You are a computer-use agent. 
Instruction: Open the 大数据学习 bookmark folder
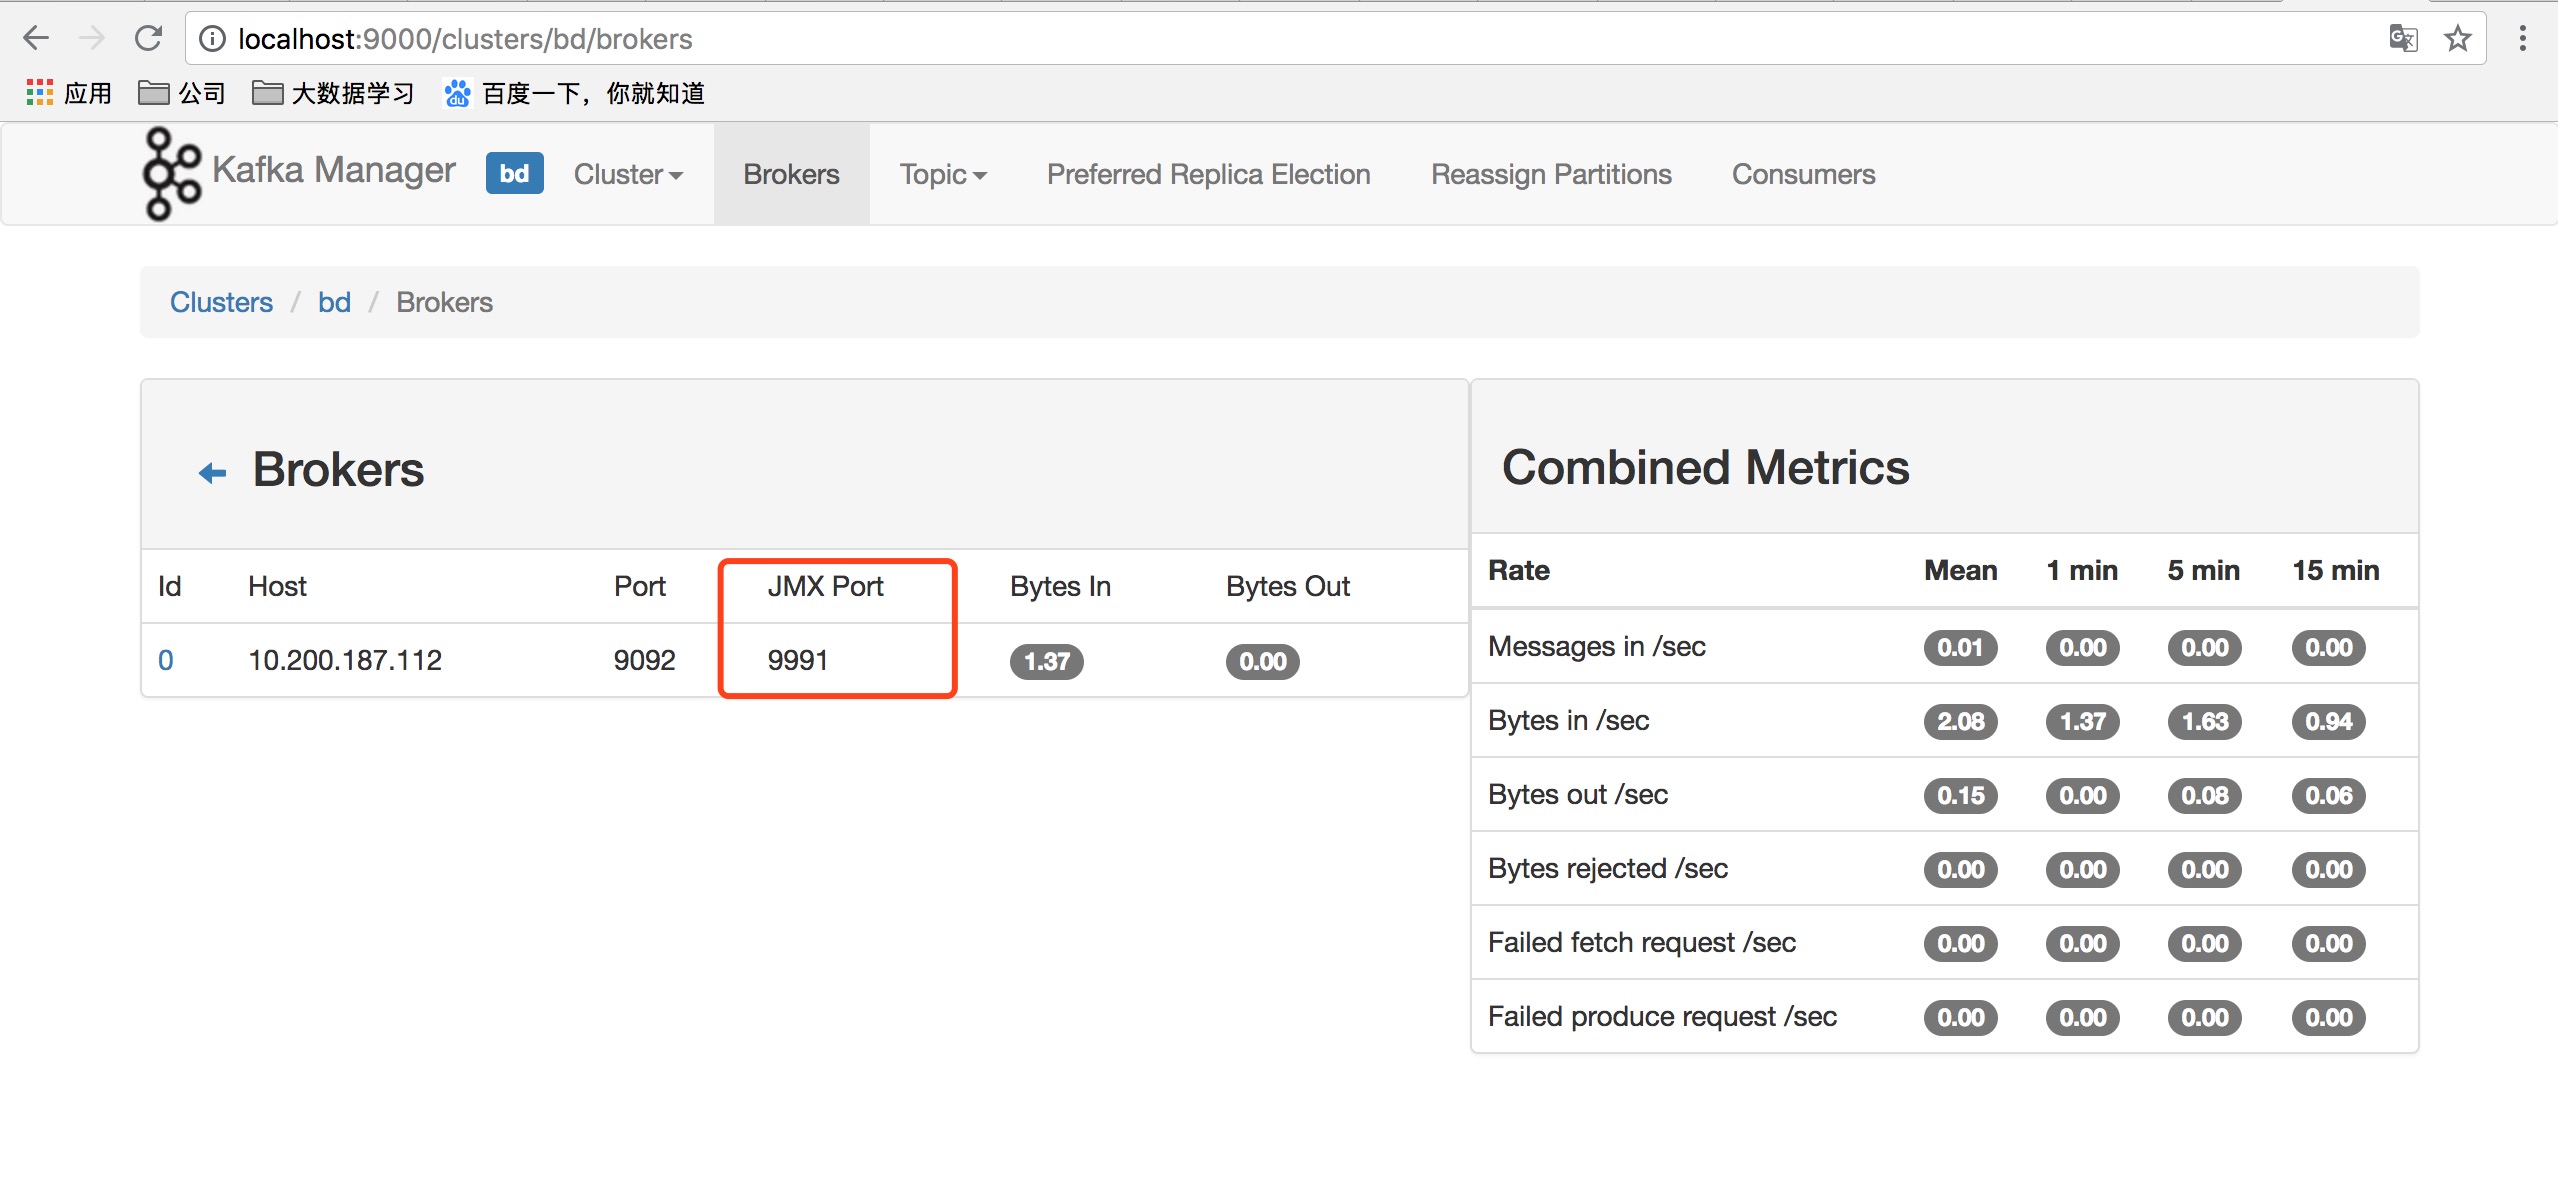[333, 93]
